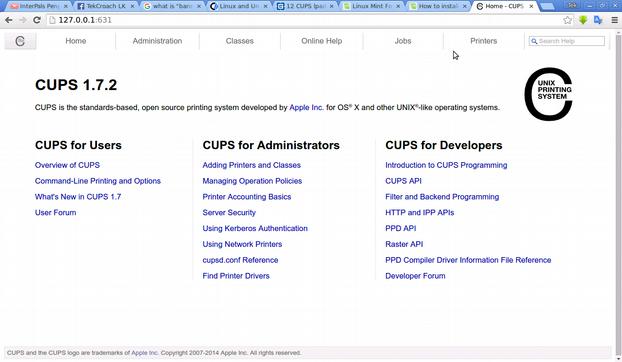
Task: Click the CUPS for Administrators heading
Action: pos(271,145)
